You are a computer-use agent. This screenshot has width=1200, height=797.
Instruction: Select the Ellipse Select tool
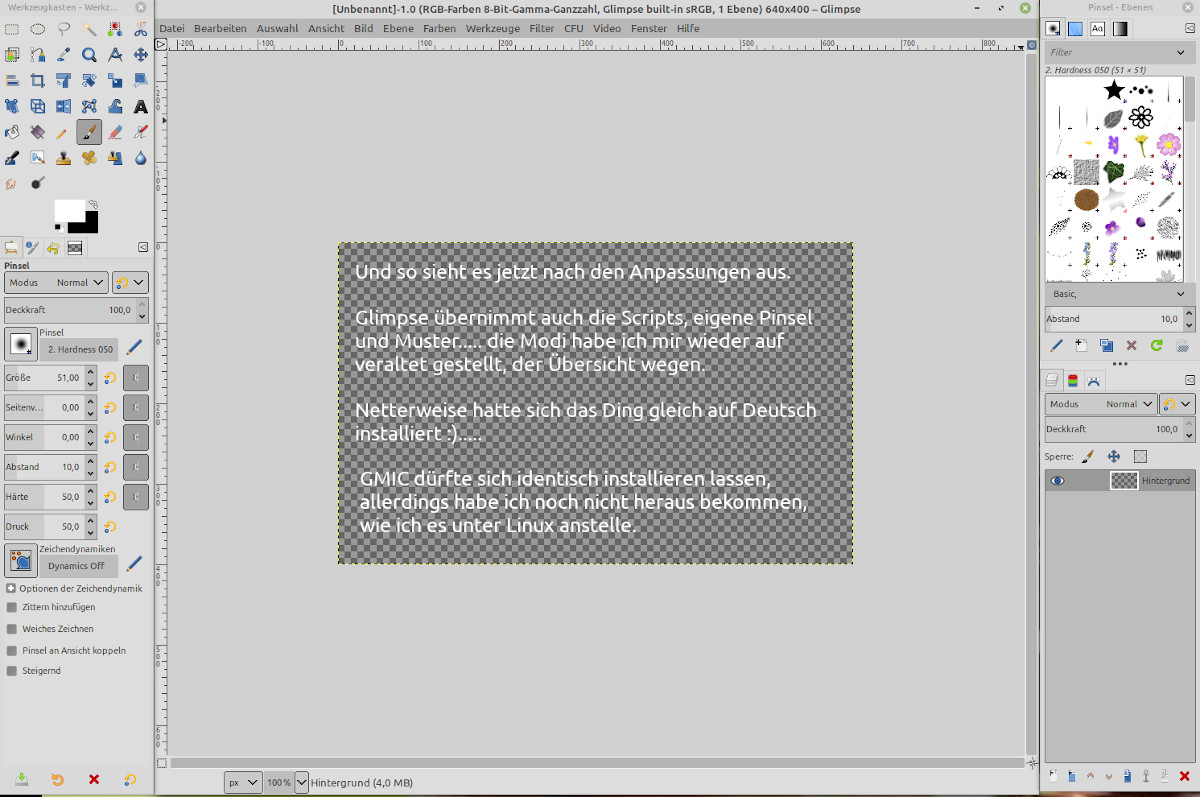[x=37, y=29]
